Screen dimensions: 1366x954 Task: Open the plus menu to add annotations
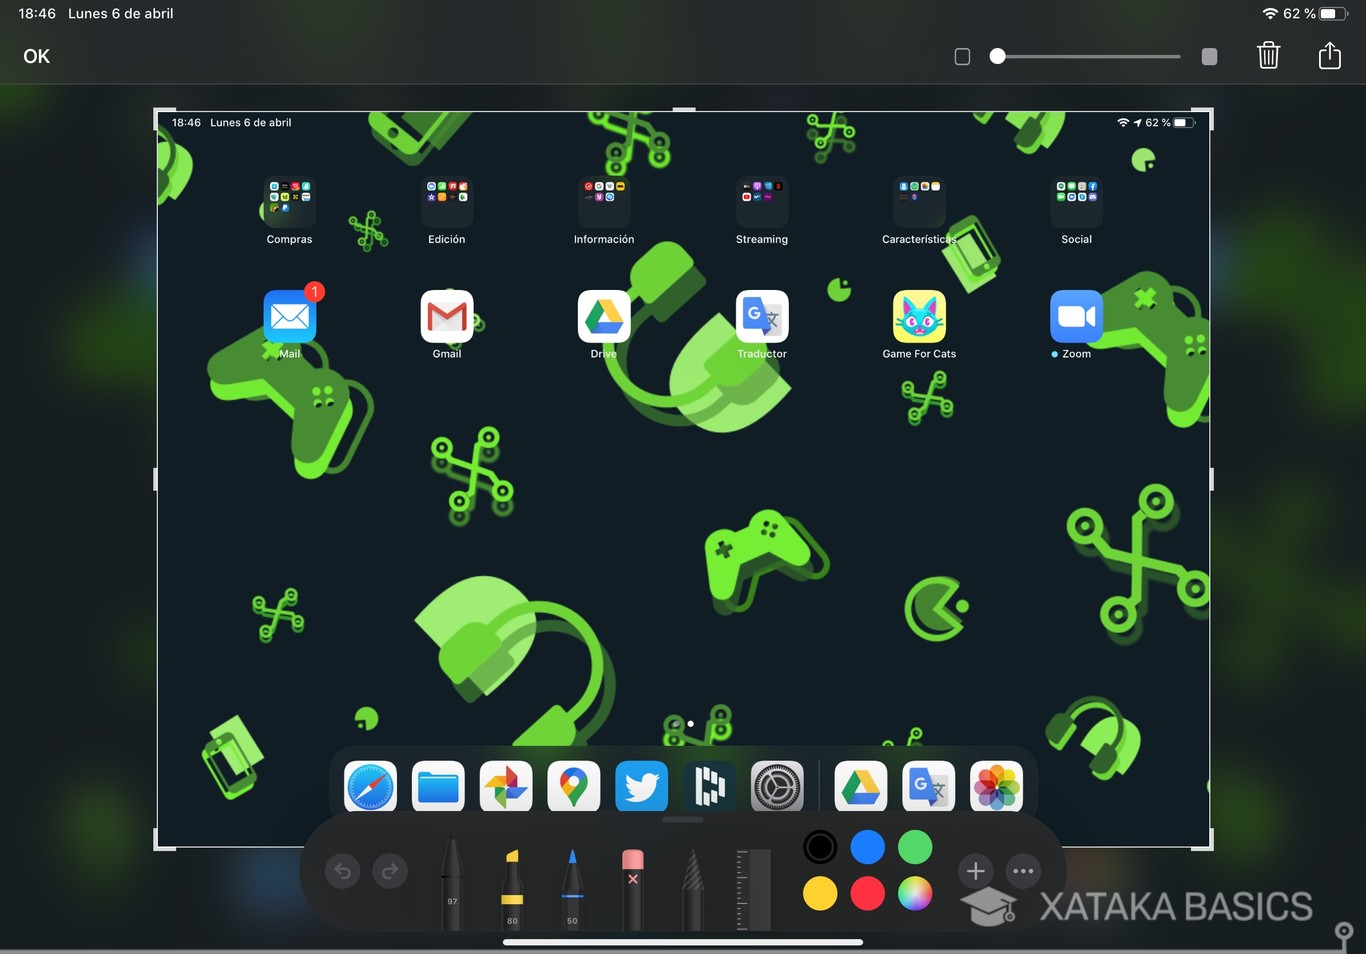click(x=975, y=871)
